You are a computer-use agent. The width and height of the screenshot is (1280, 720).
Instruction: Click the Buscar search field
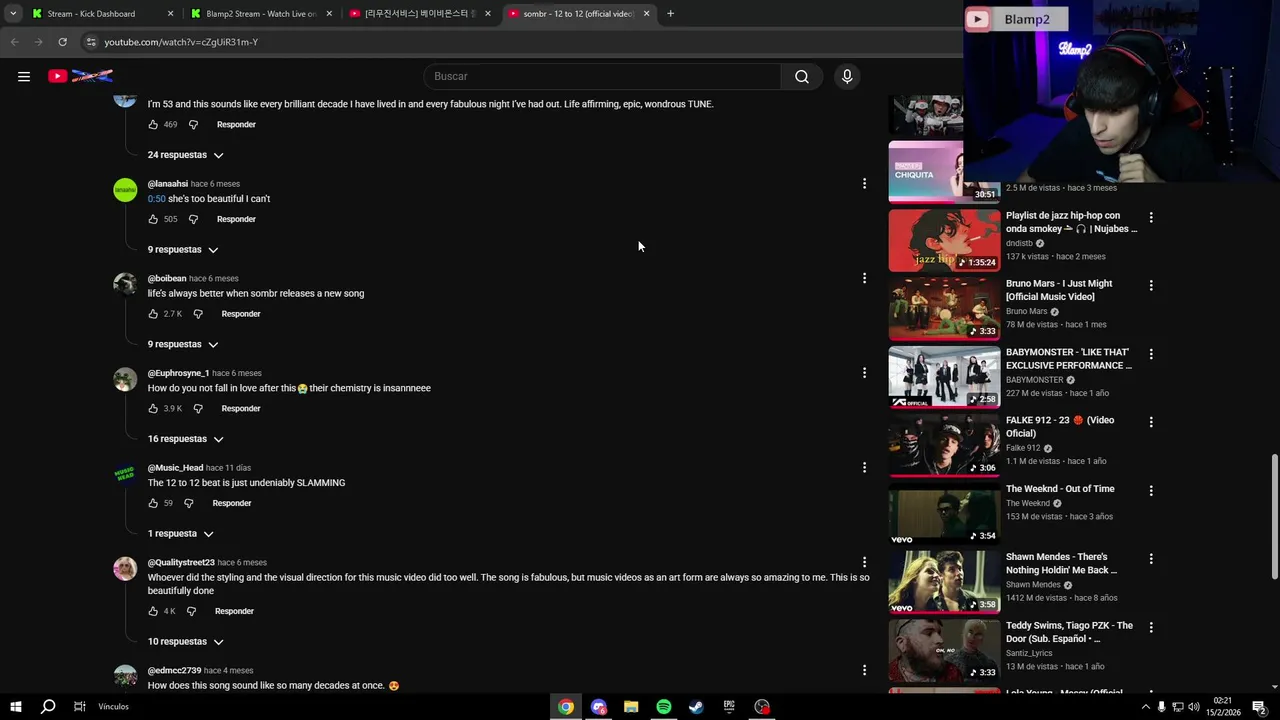tap(603, 76)
